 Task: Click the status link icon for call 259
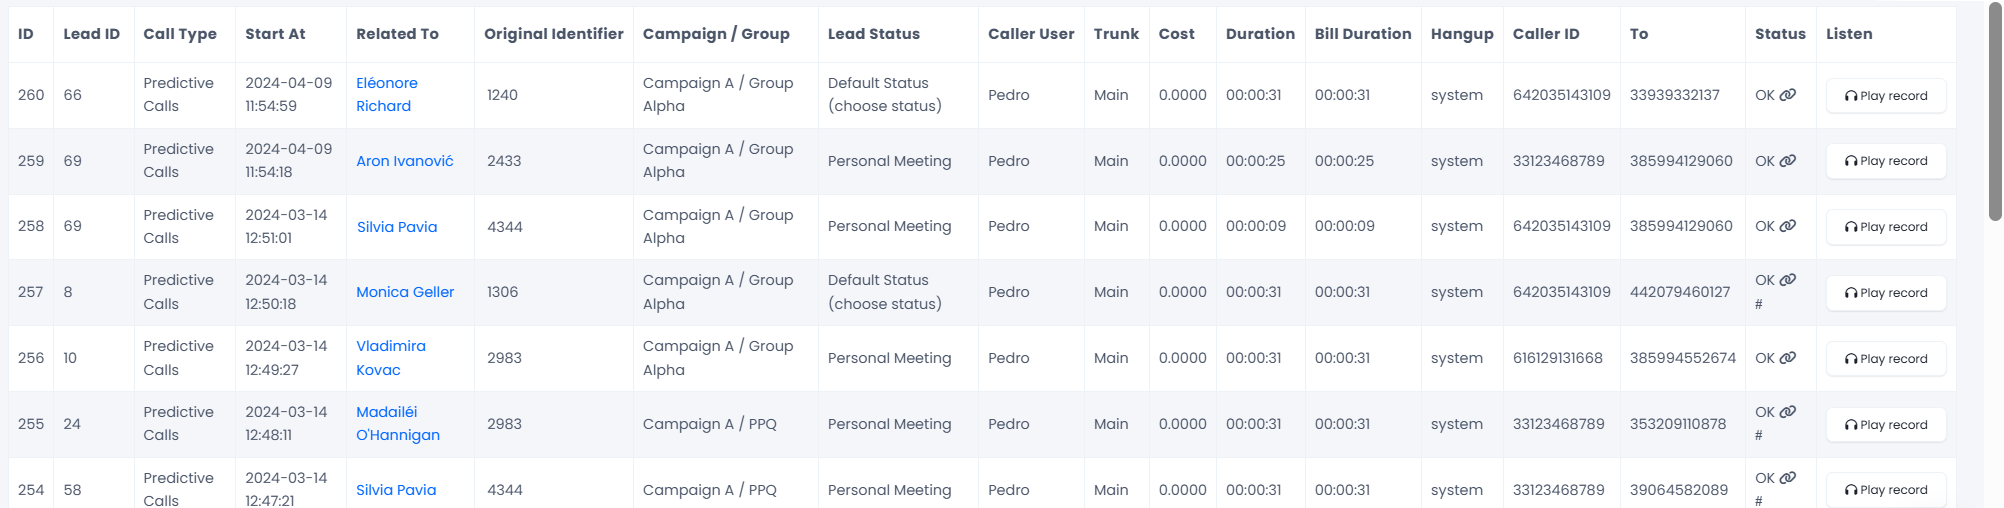(1788, 161)
